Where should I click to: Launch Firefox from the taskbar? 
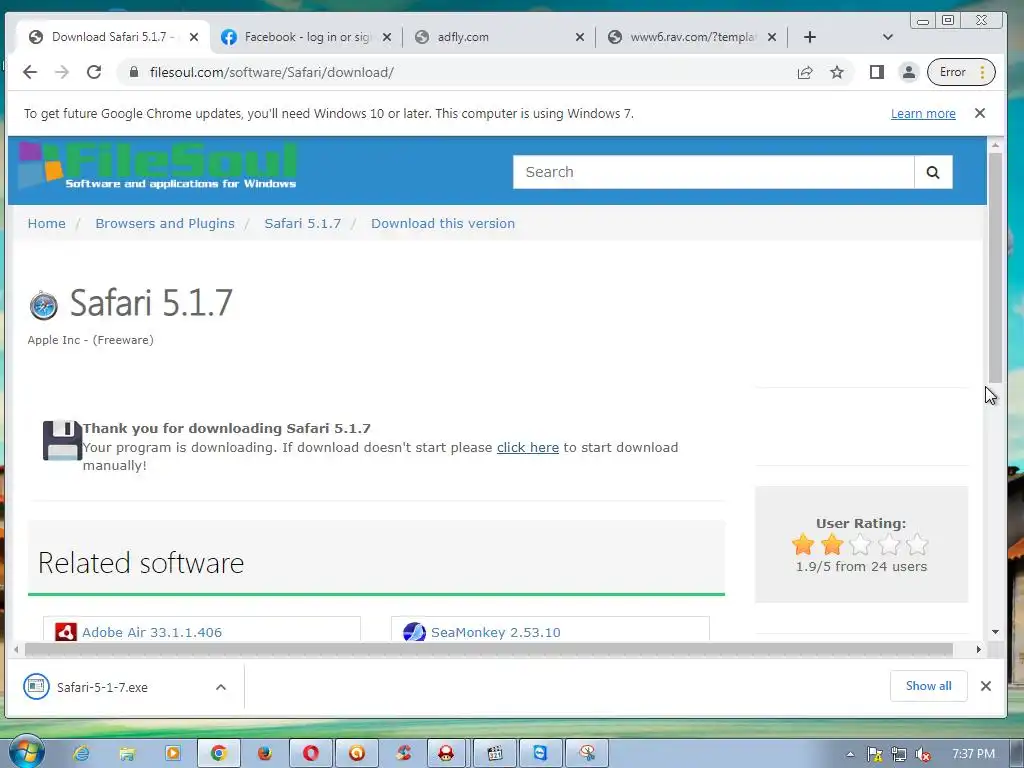click(264, 754)
